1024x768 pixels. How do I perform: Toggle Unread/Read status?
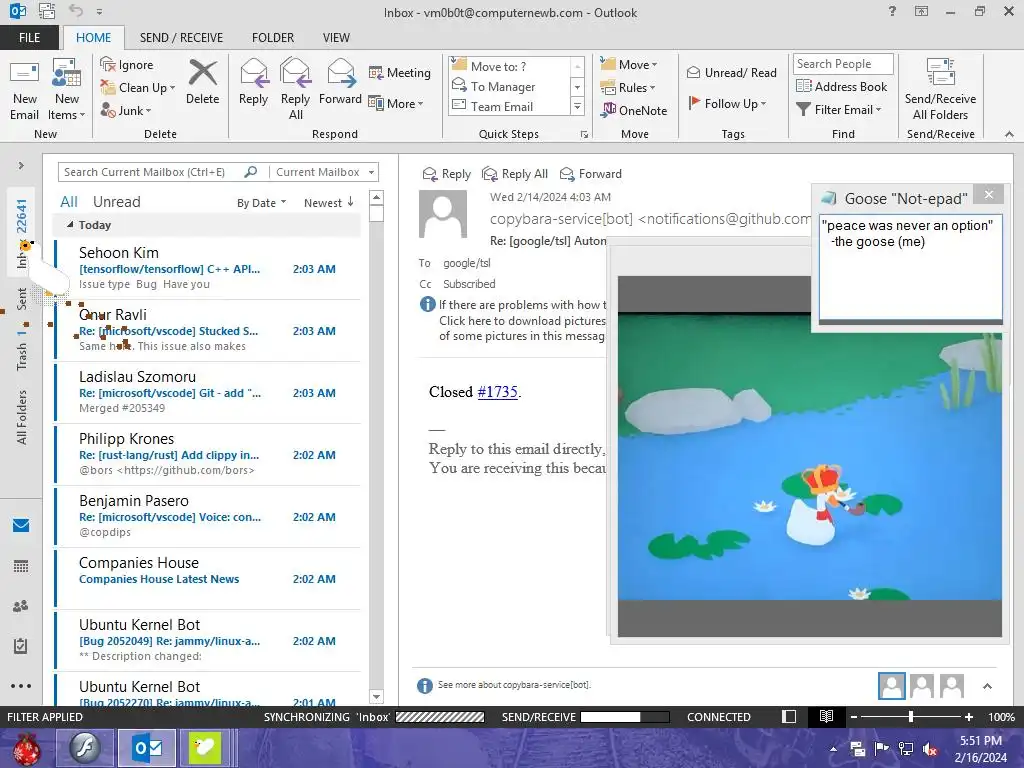(731, 72)
